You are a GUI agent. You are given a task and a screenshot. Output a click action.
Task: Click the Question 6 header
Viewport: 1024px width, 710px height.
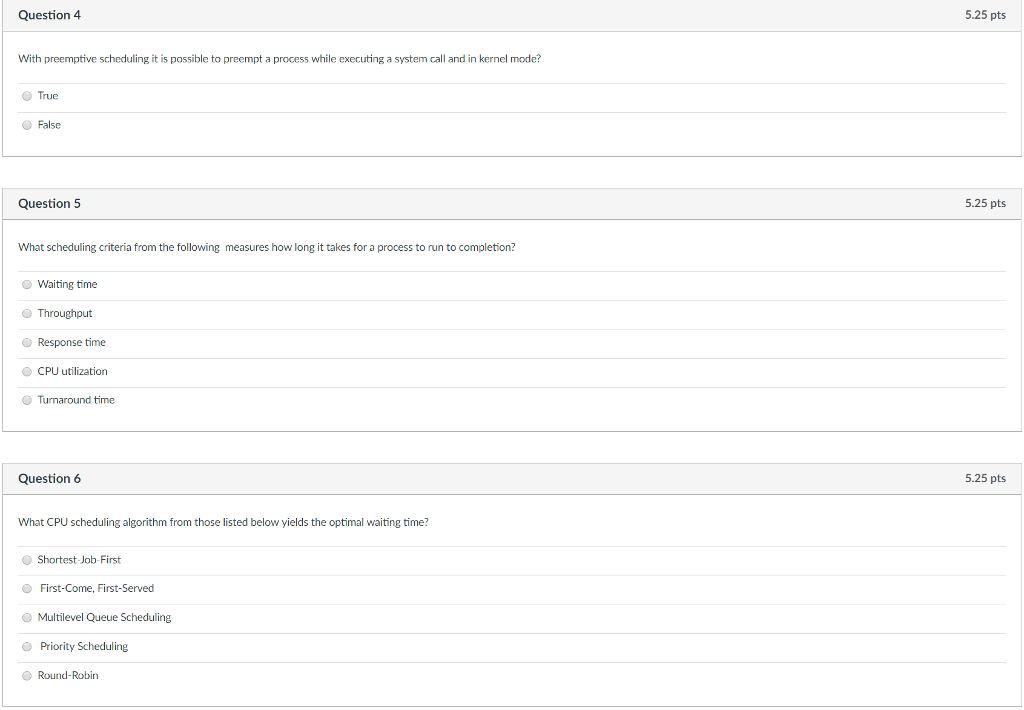point(50,478)
